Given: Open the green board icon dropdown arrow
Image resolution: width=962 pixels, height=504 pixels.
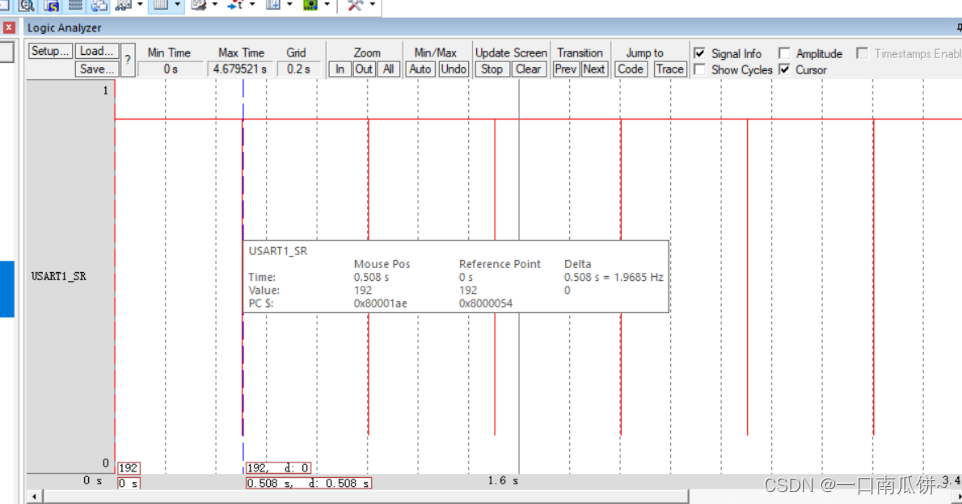Looking at the screenshot, I should click(327, 4).
